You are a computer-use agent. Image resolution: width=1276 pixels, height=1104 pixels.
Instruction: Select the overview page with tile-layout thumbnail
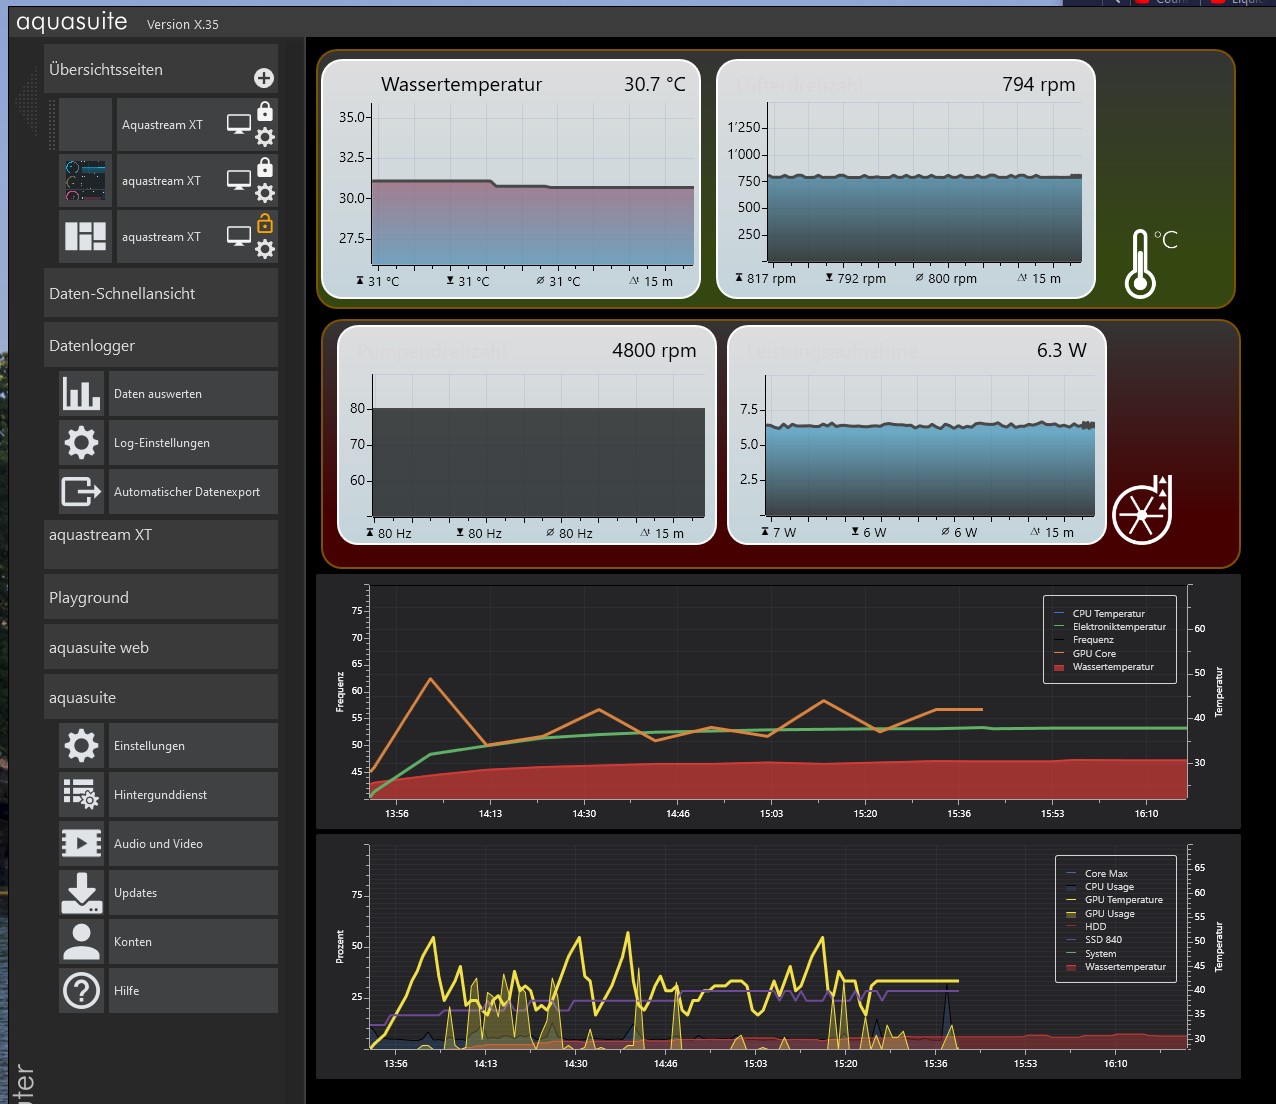(85, 237)
